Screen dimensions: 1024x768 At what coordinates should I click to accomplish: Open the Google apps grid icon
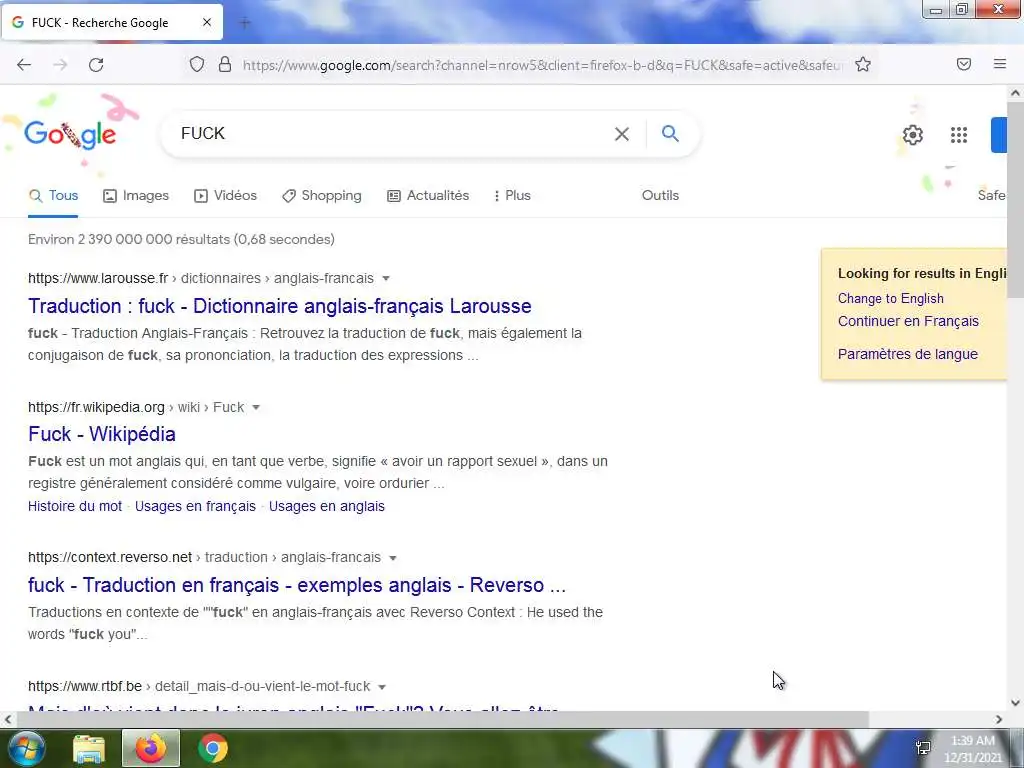(x=959, y=135)
